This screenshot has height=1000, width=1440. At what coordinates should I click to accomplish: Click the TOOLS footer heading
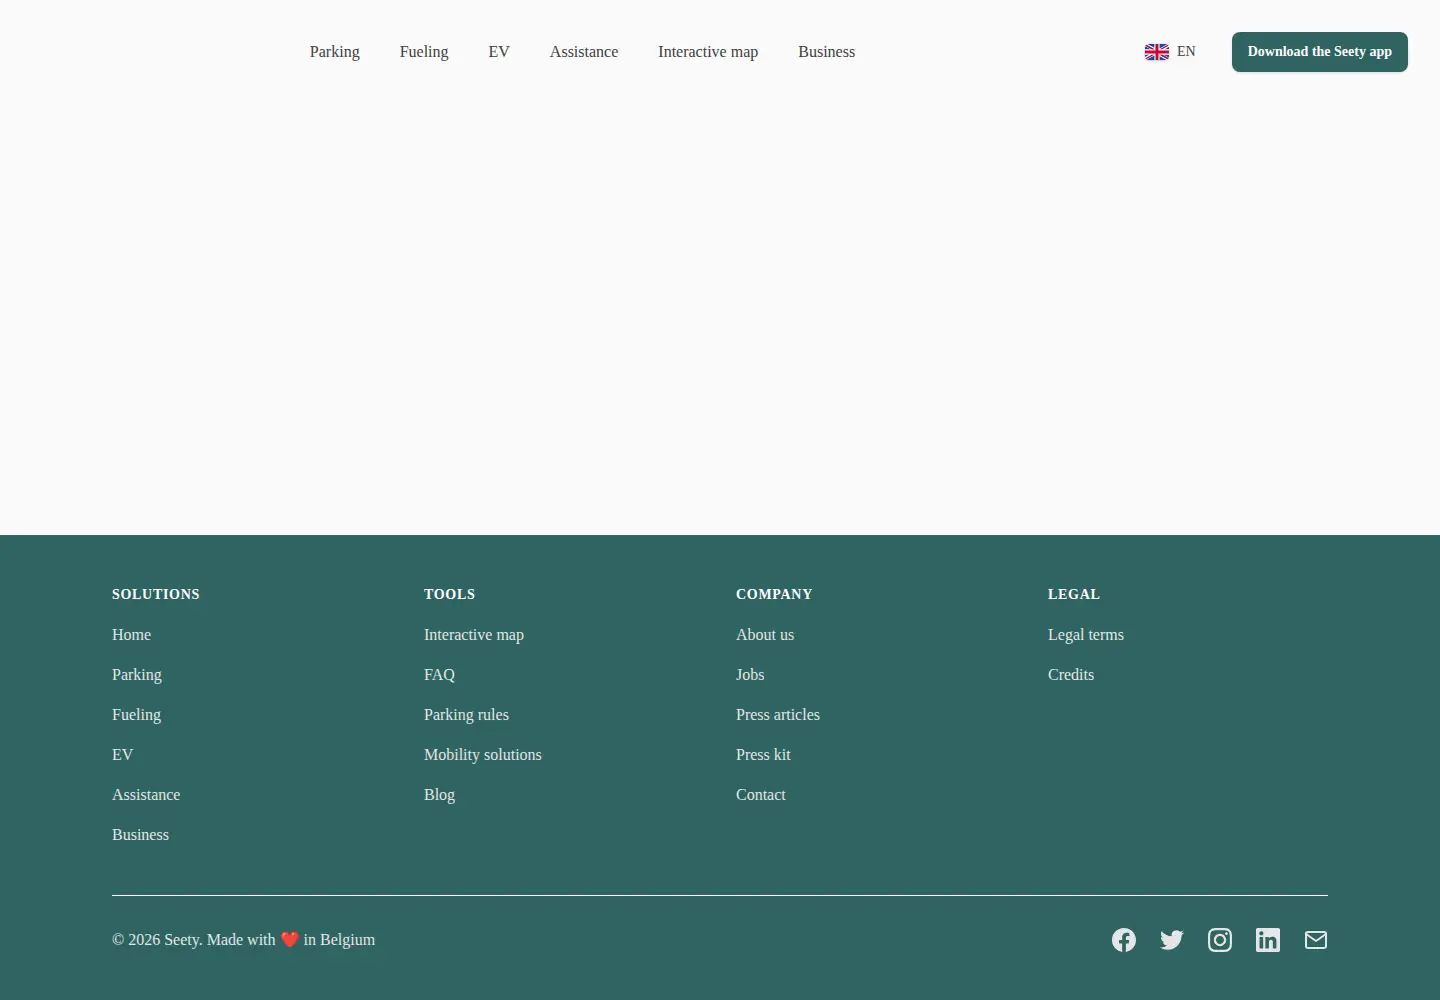[x=450, y=594]
